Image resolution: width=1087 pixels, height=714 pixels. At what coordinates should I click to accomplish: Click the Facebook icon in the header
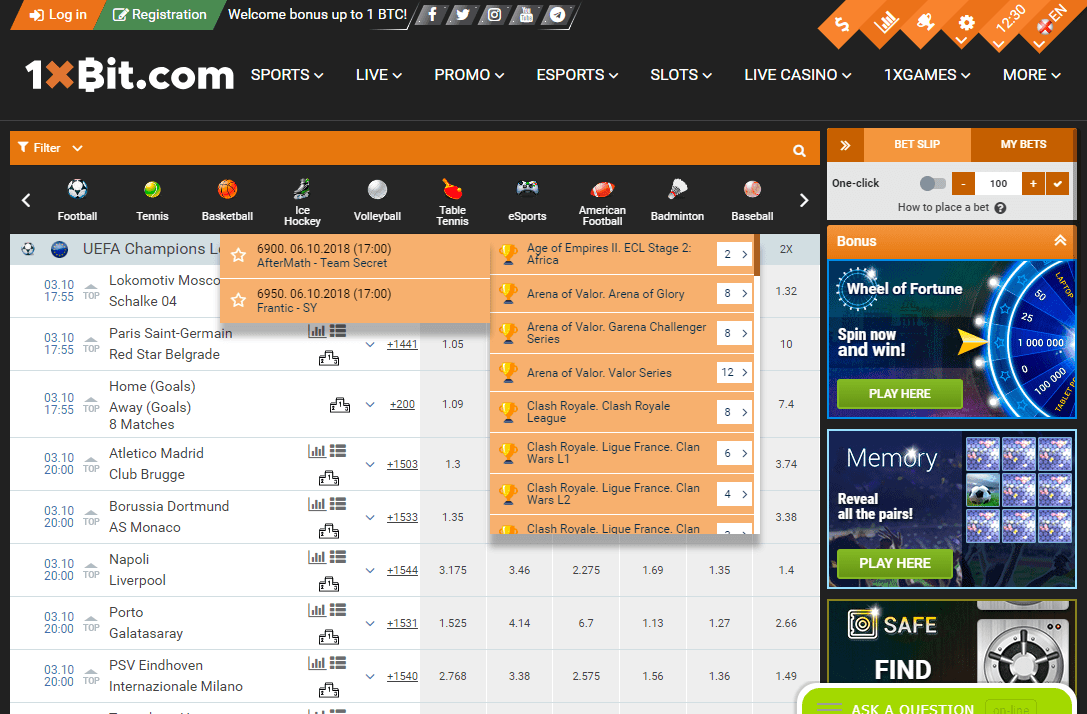[x=430, y=15]
